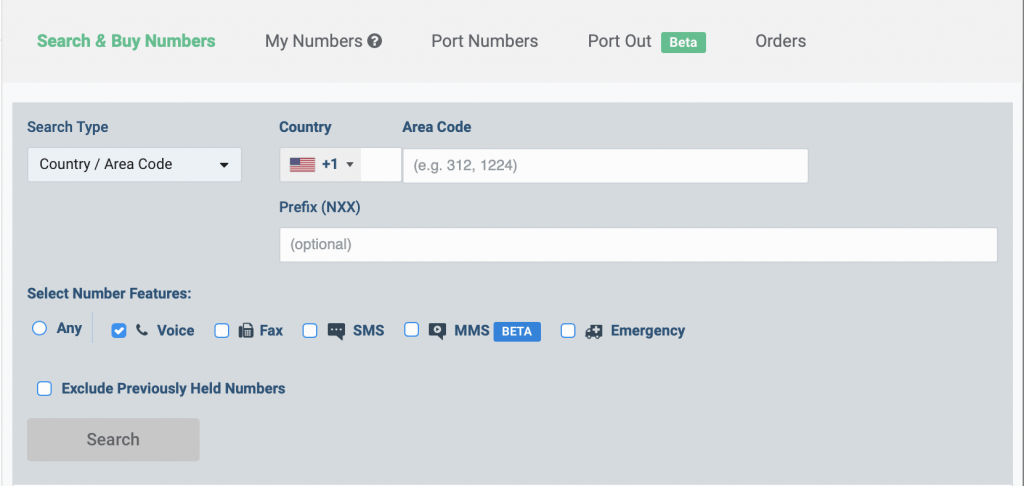1024x486 pixels.
Task: Switch to the Port Numbers tab
Action: tap(485, 41)
